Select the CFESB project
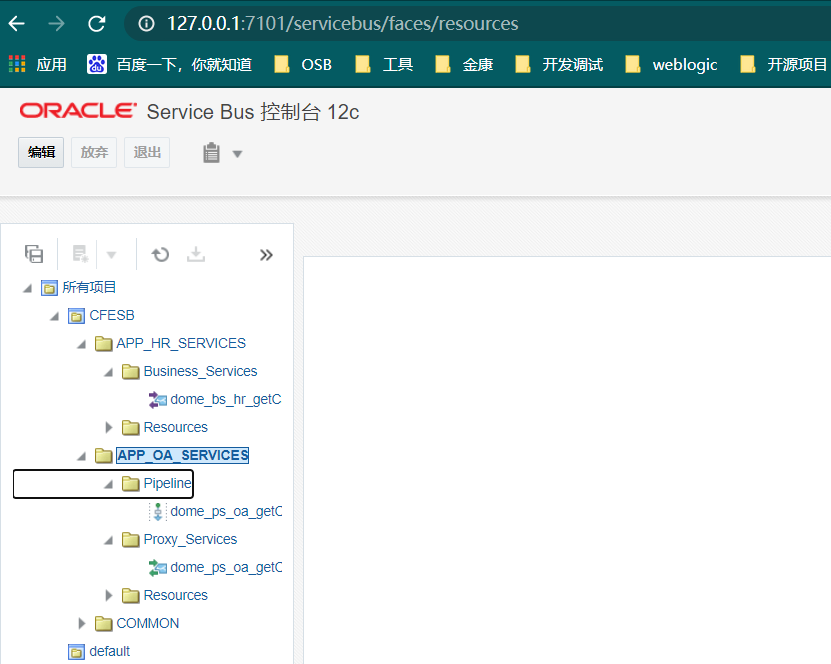Image resolution: width=831 pixels, height=664 pixels. pos(112,315)
